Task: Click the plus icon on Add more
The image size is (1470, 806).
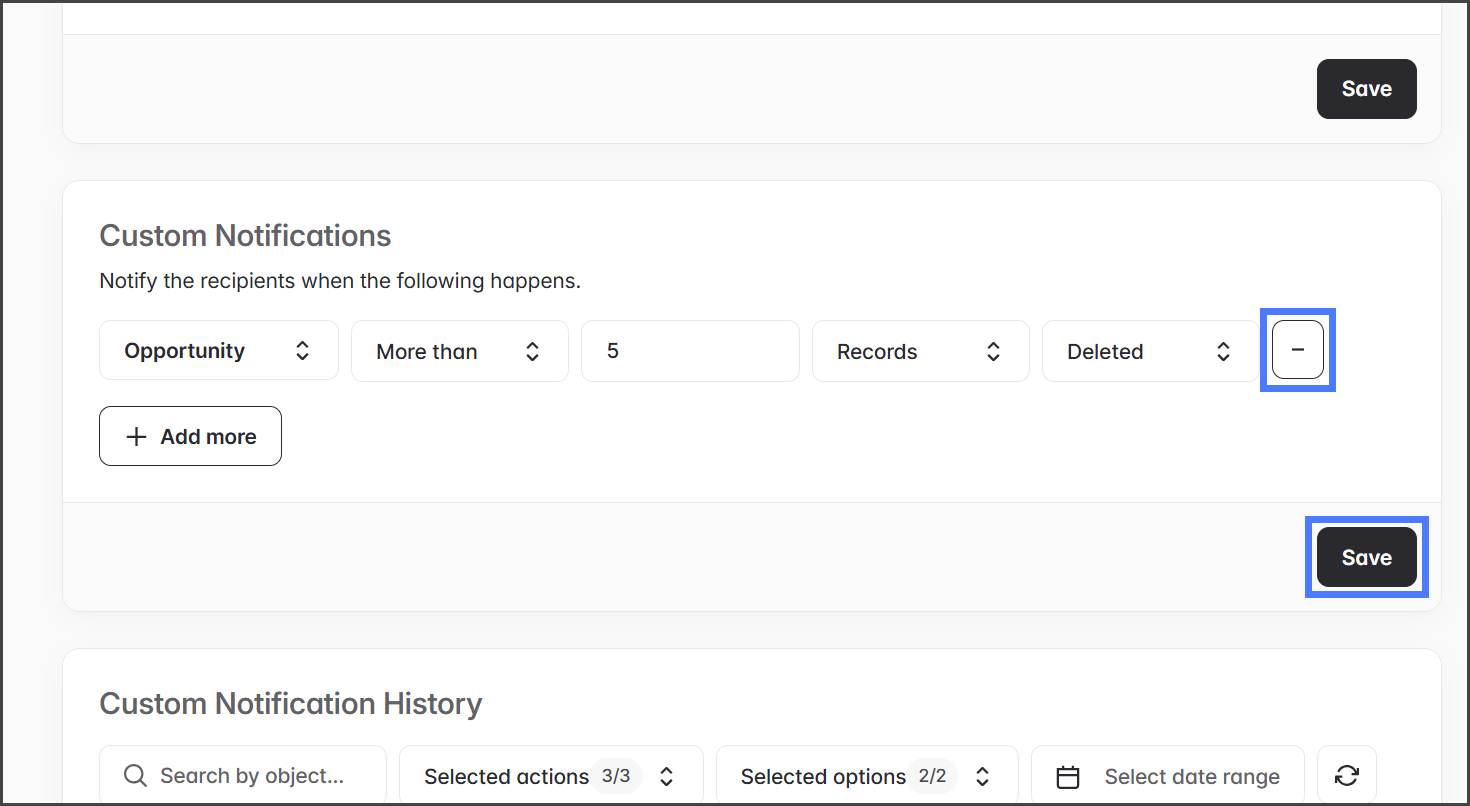Action: click(137, 437)
